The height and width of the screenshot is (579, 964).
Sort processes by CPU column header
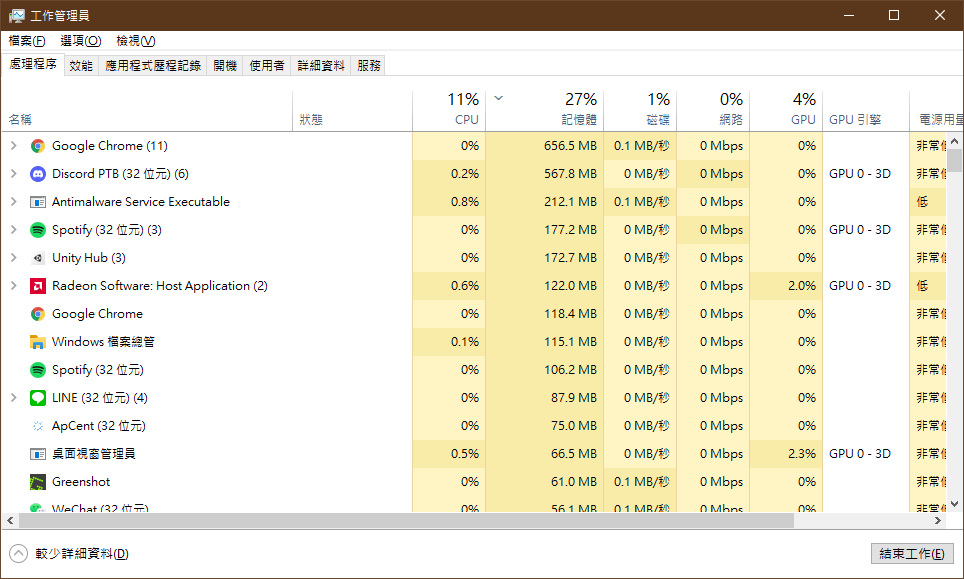click(449, 111)
